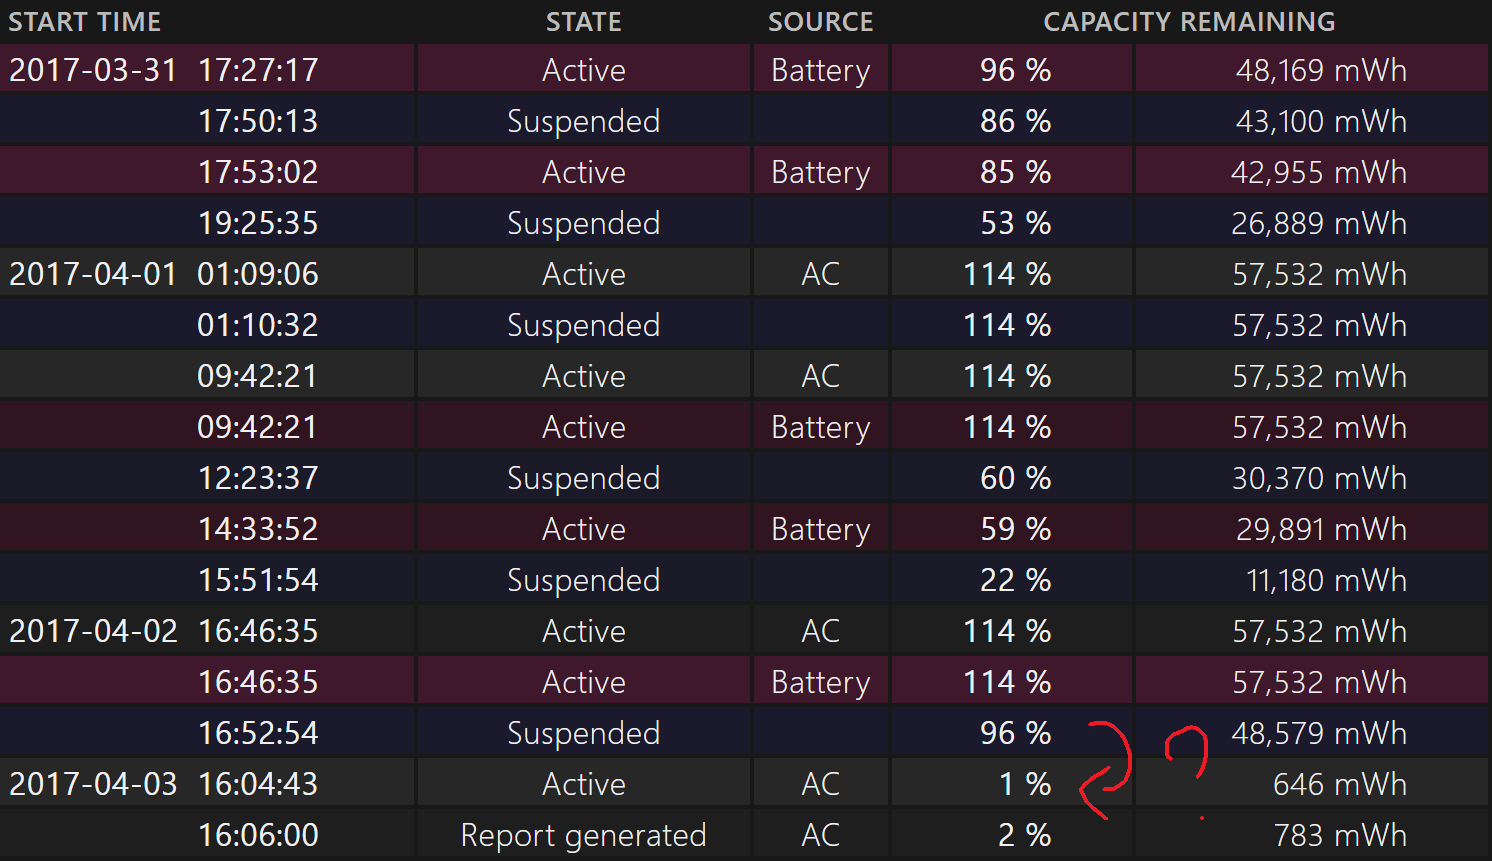Screen dimensions: 1492x861
Task: Select the 2017-04-01 date cell
Action: click(93, 274)
